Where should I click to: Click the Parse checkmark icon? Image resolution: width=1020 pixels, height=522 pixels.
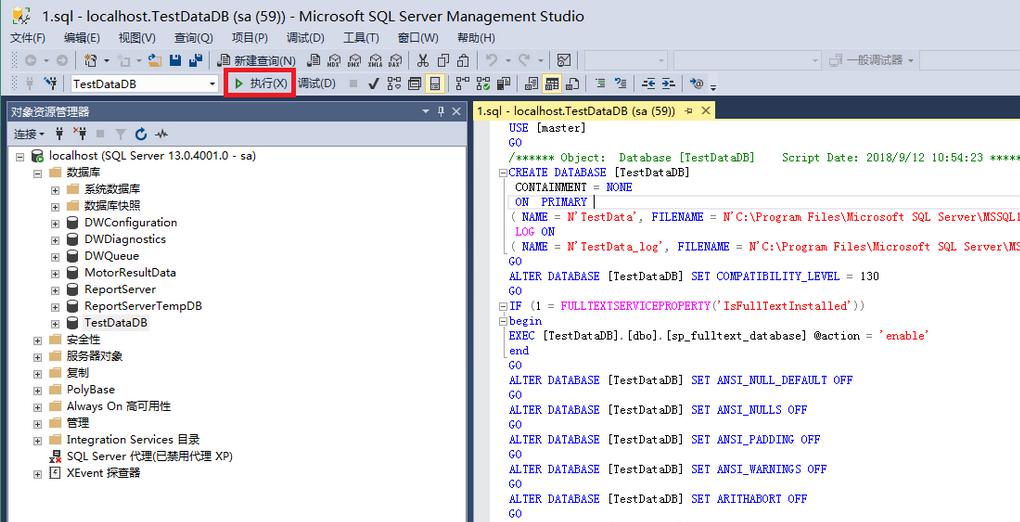373,83
